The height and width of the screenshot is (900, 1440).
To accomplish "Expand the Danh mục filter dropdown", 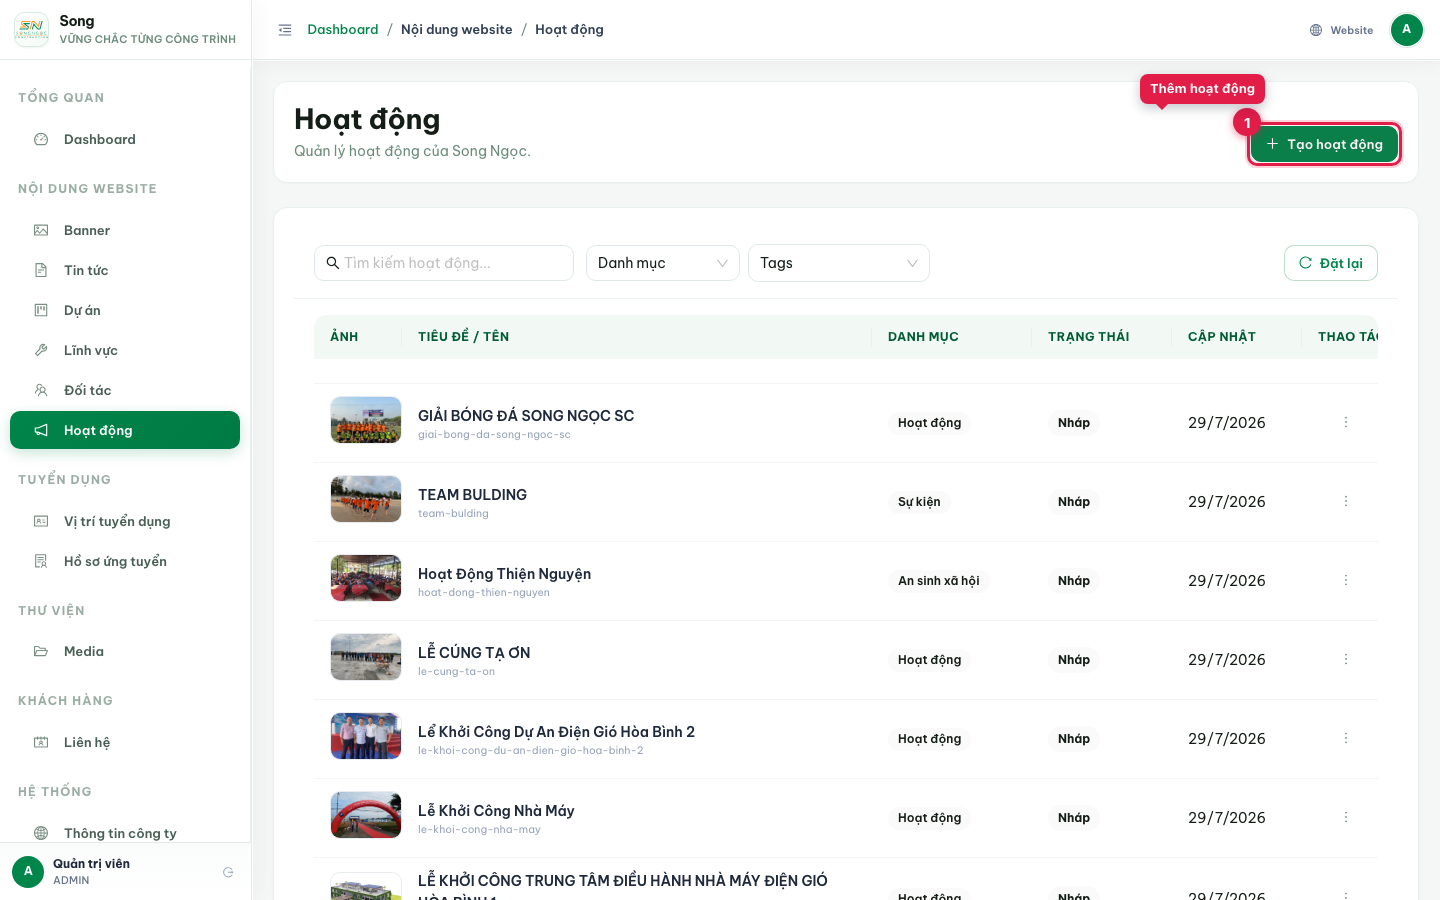I will coord(663,263).
